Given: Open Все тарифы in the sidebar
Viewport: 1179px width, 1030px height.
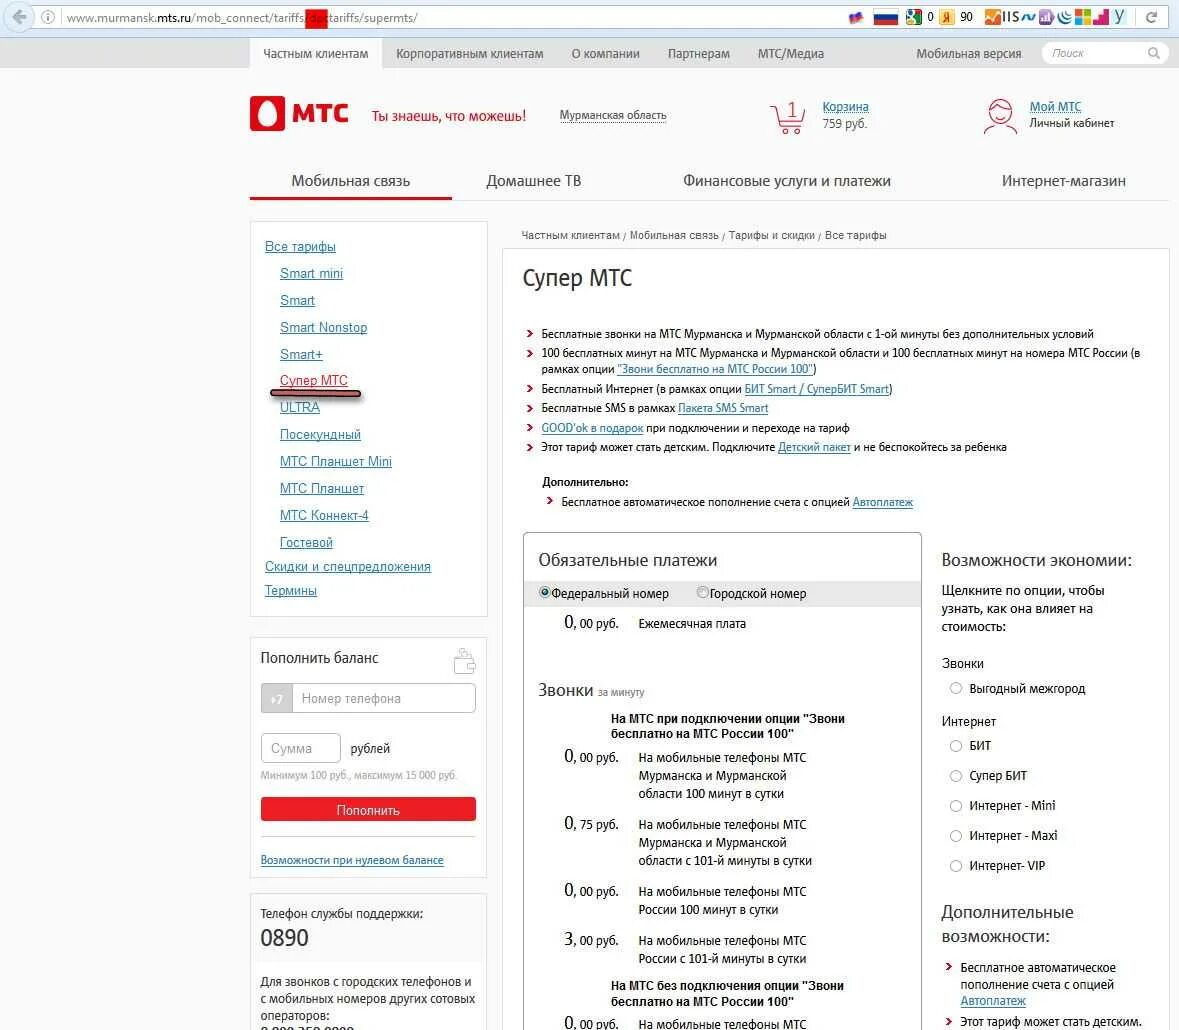Looking at the screenshot, I should 300,247.
